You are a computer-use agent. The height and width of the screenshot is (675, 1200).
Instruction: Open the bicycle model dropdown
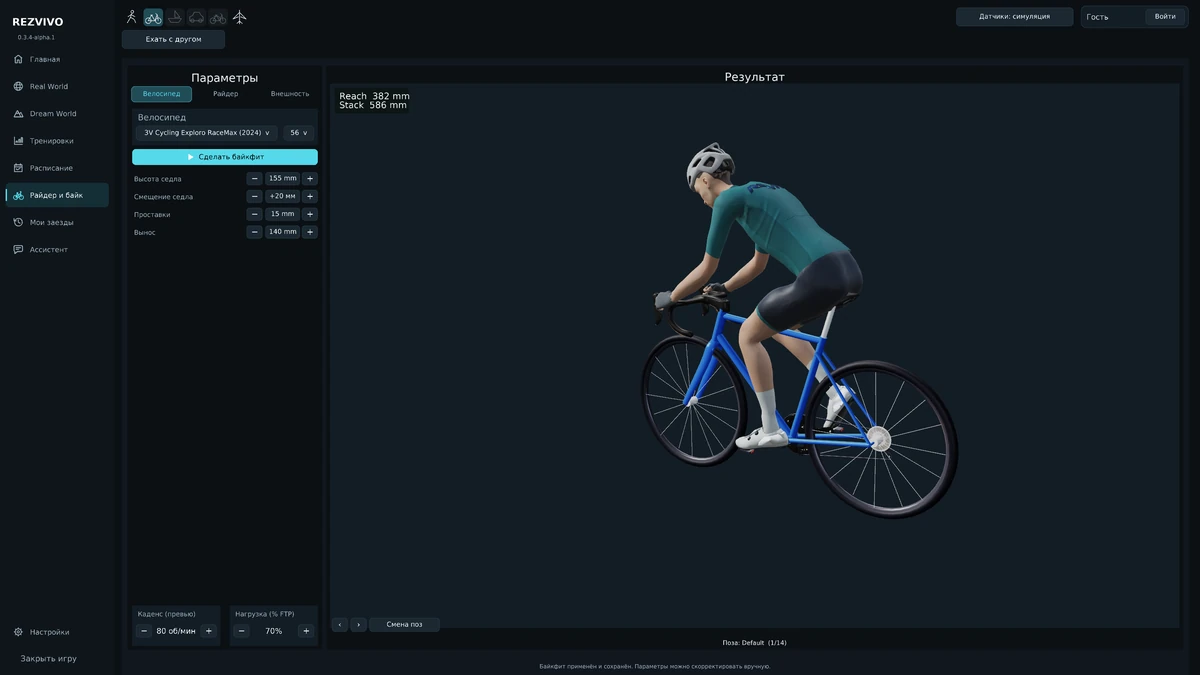(x=206, y=133)
